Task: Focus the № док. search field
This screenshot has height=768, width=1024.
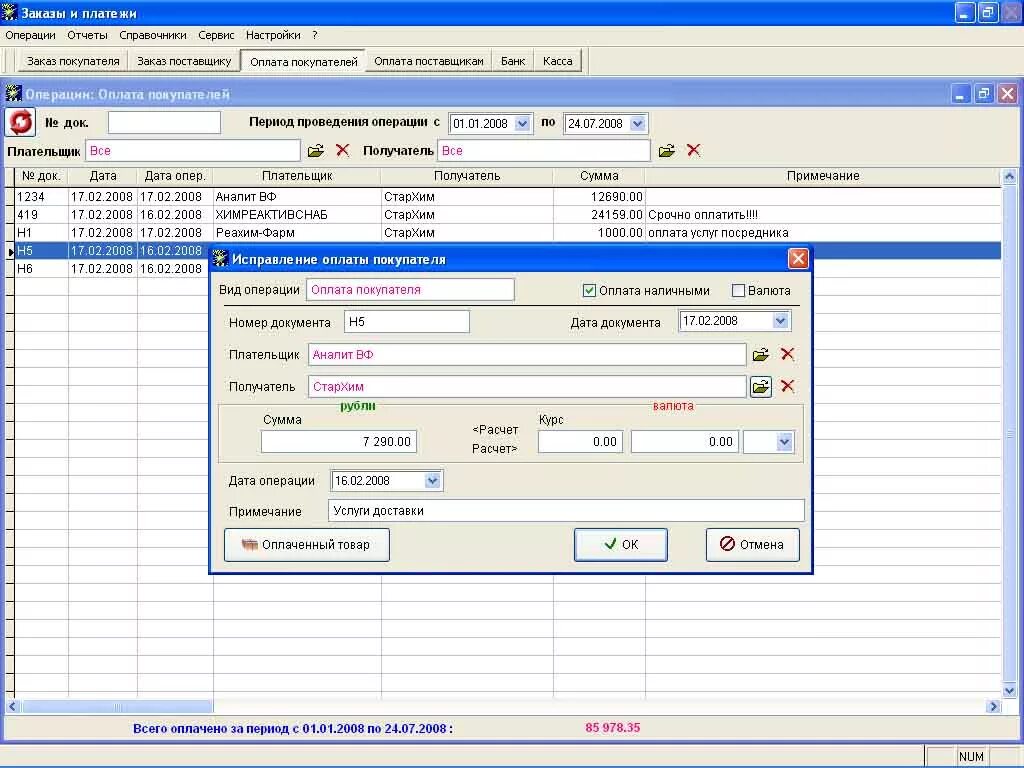Action: [165, 122]
